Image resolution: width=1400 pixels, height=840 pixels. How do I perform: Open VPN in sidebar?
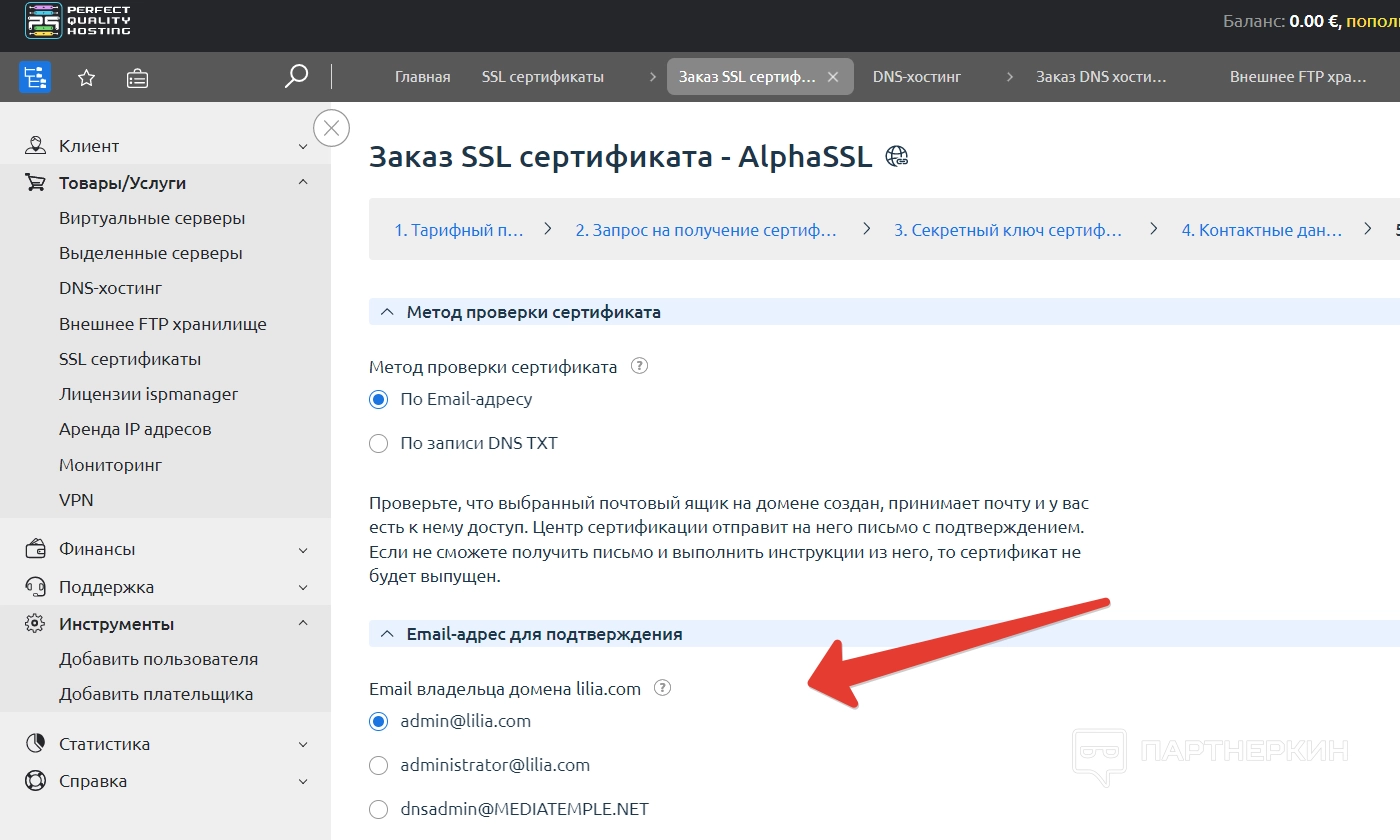pyautogui.click(x=76, y=500)
